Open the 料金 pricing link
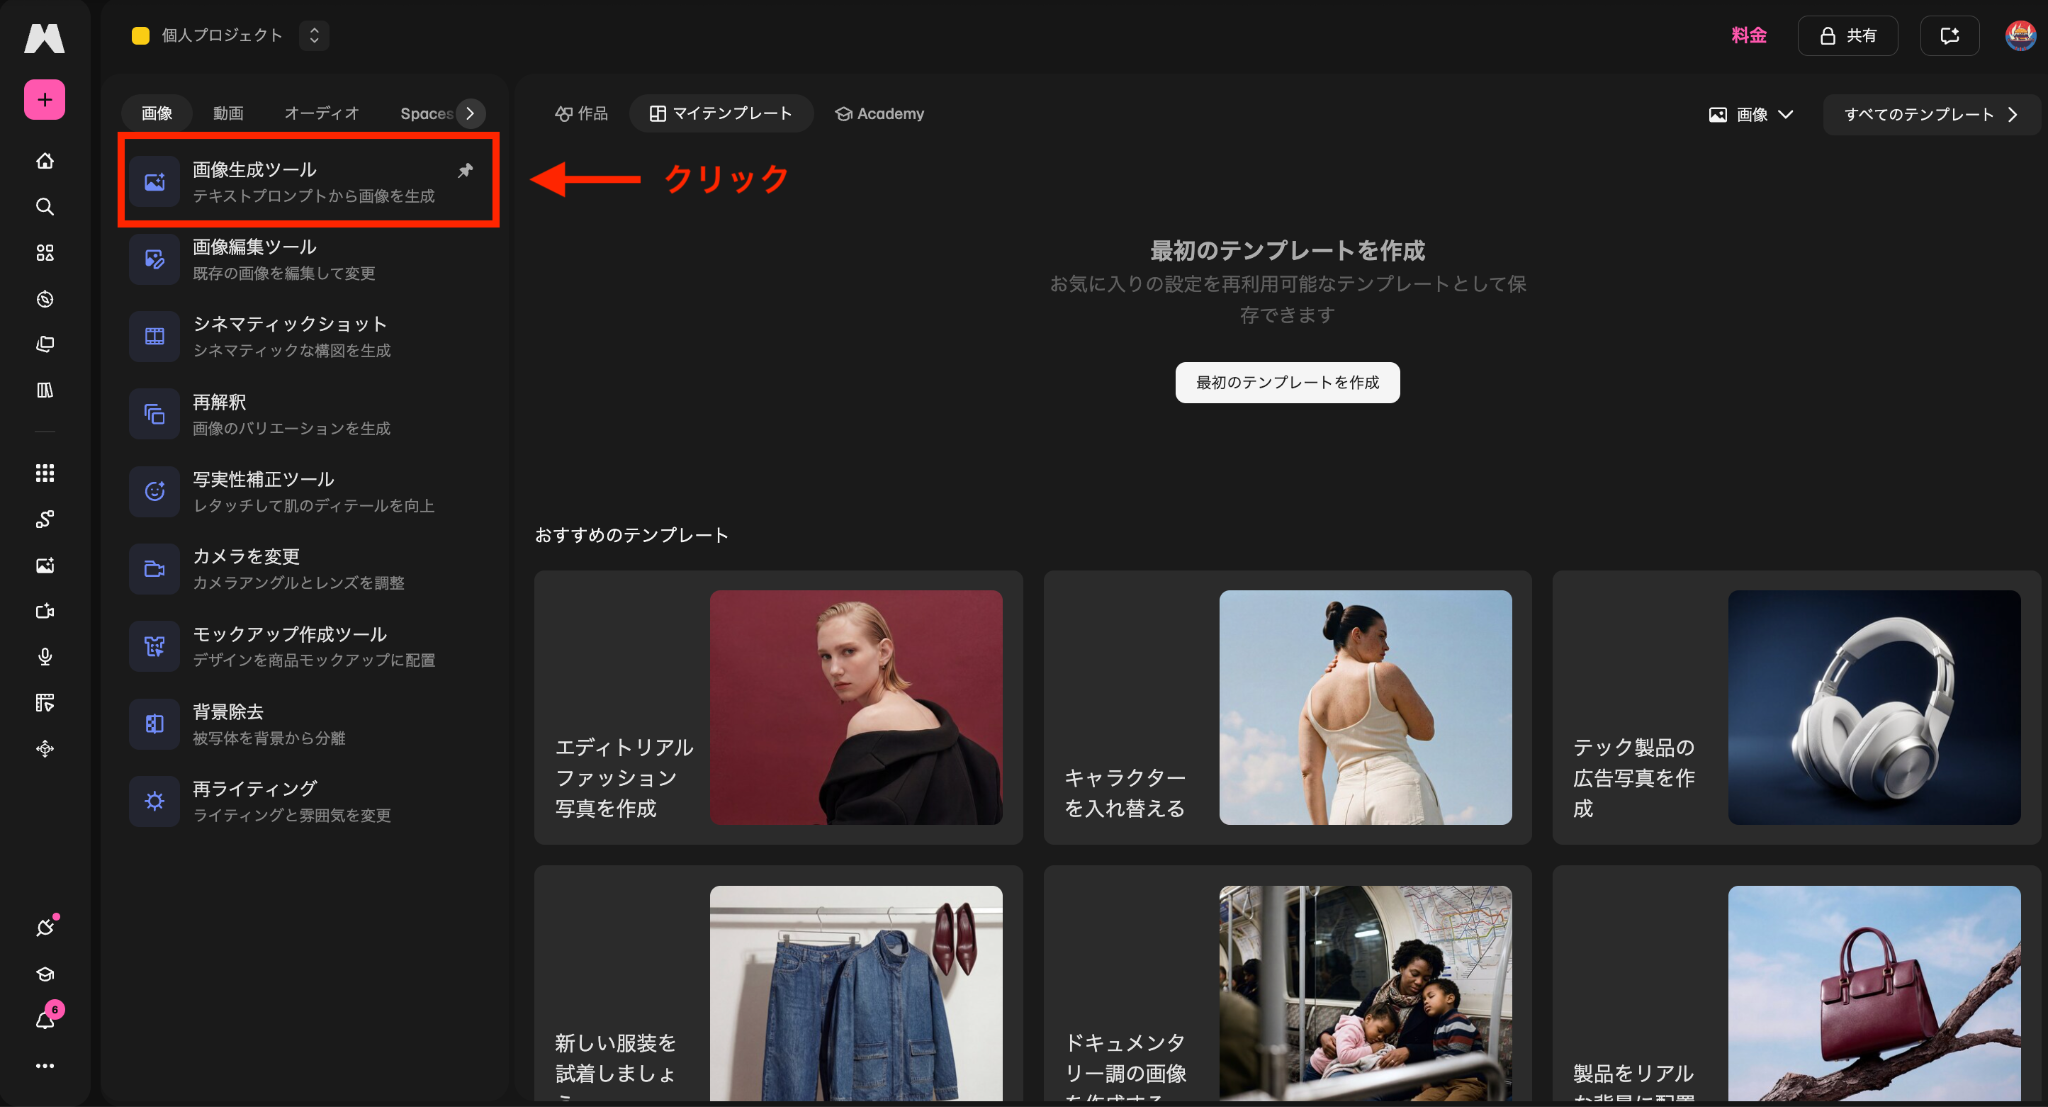This screenshot has height=1107, width=2048. [x=1749, y=36]
